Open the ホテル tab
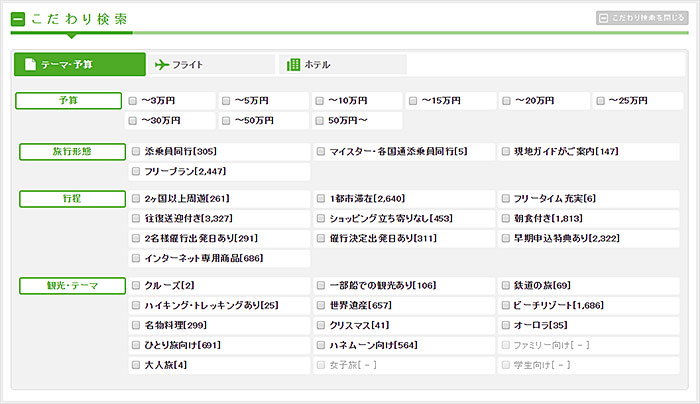This screenshot has width=700, height=404. 343,65
